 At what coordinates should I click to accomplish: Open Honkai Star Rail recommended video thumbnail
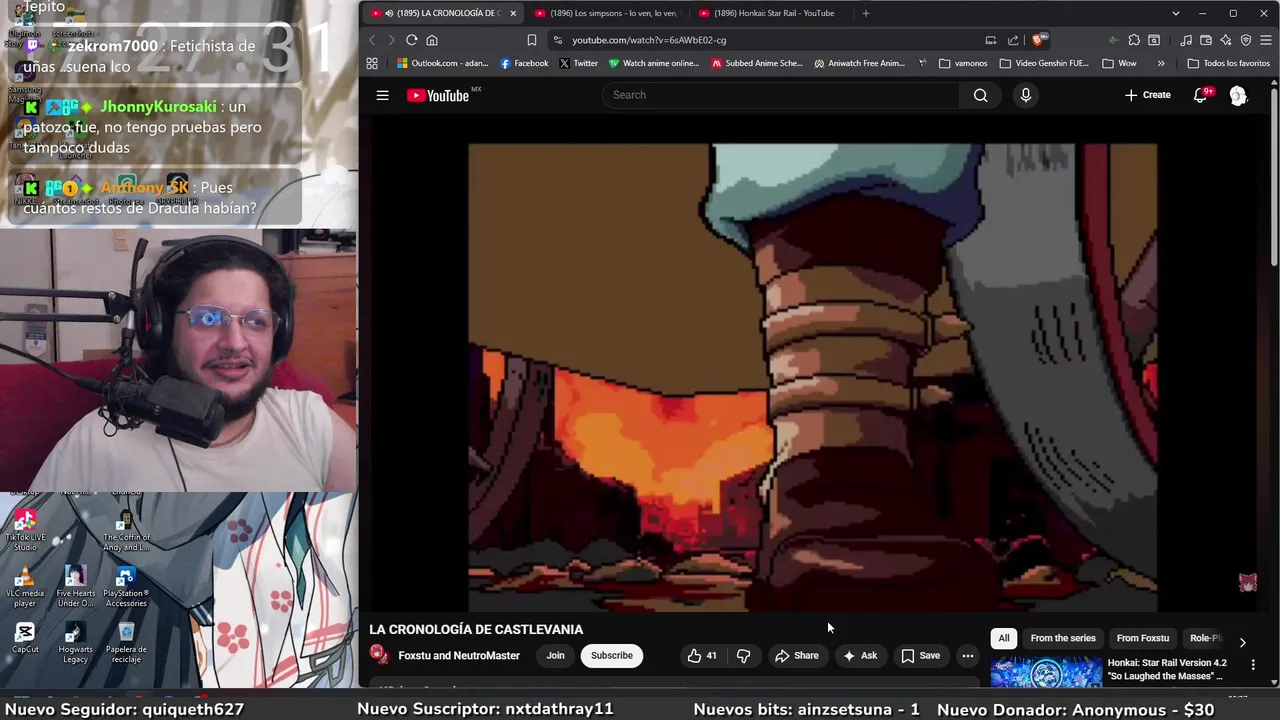click(x=1046, y=673)
